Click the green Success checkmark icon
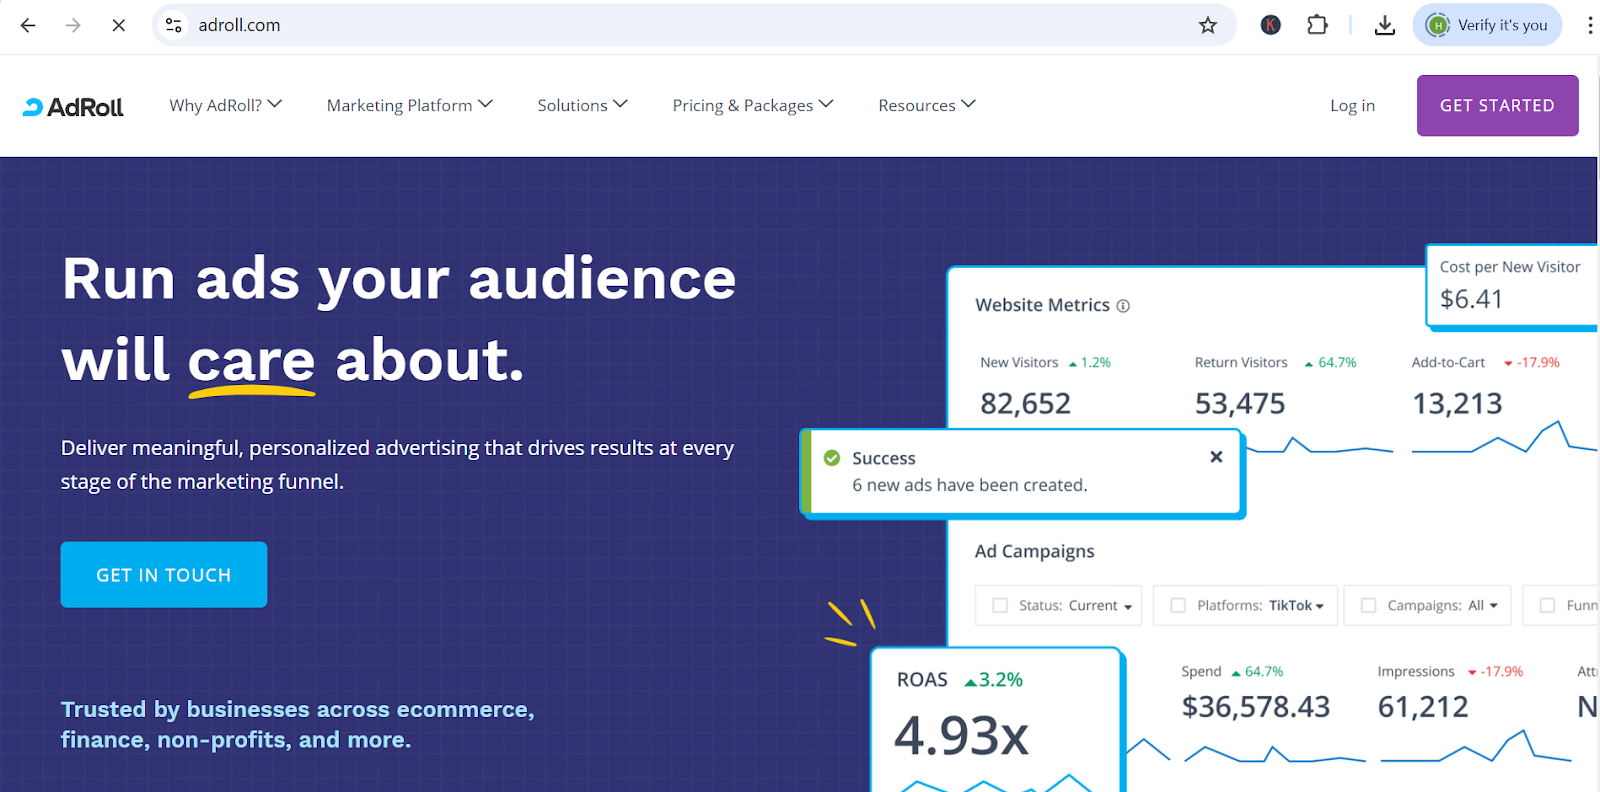1600x792 pixels. tap(832, 458)
